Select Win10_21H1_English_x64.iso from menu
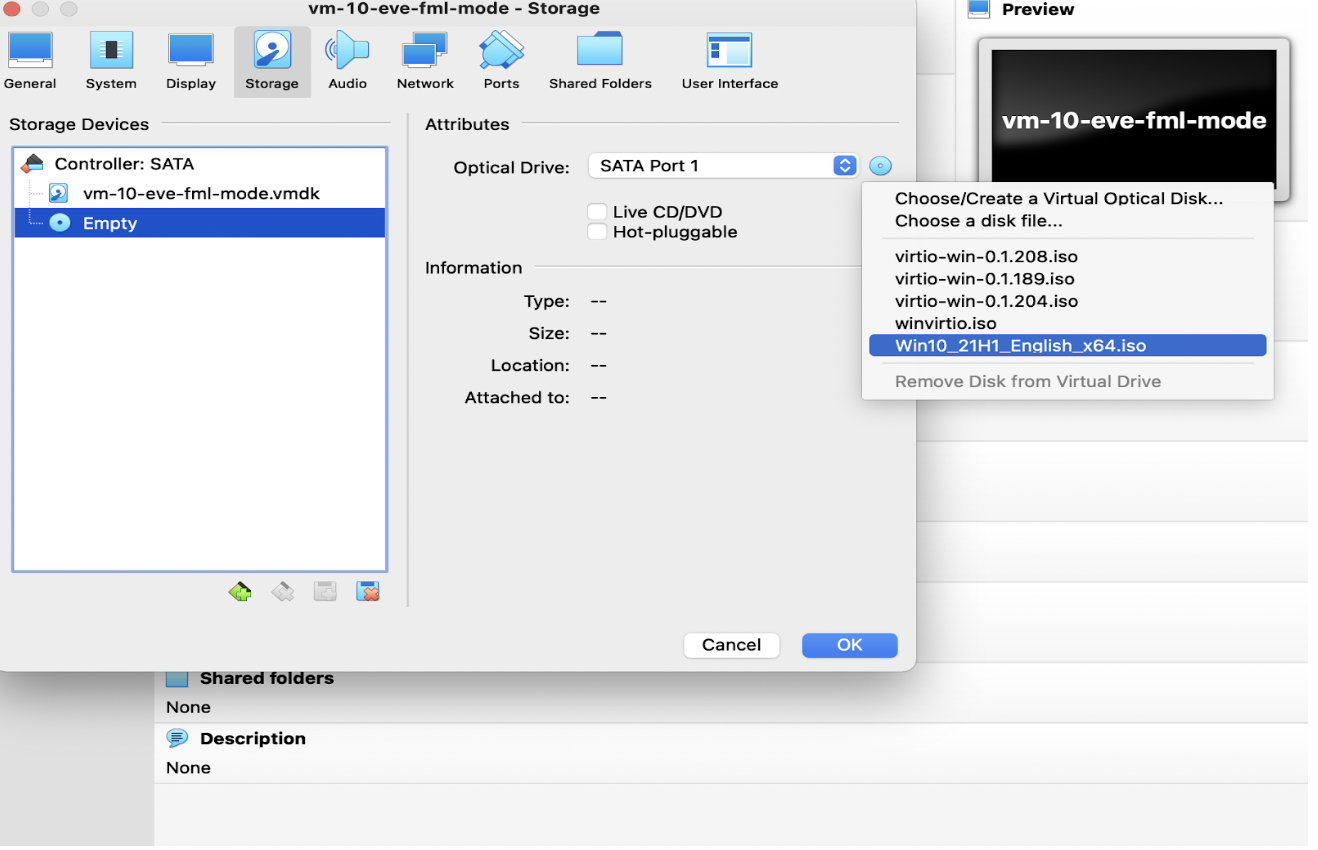 click(x=1020, y=346)
